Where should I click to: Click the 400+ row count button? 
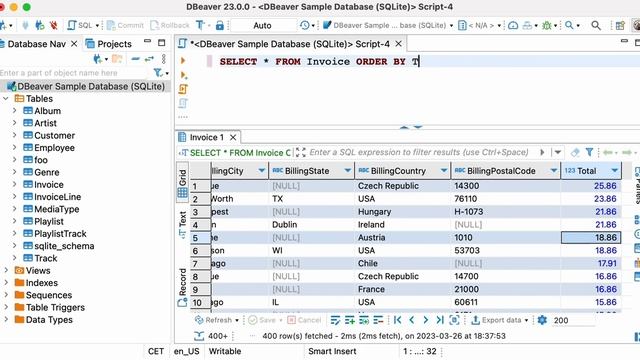(x=211, y=336)
